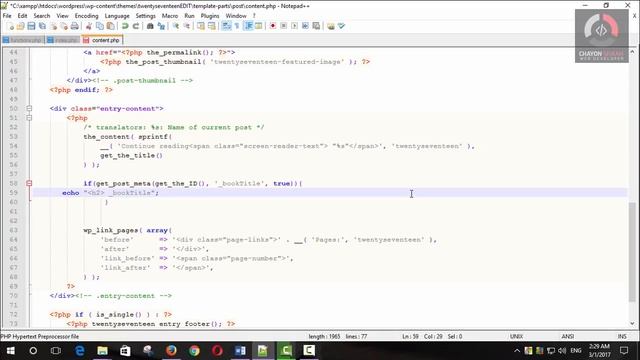Open the Edit menu
The height and width of the screenshot is (360, 640).
(x=22, y=16)
